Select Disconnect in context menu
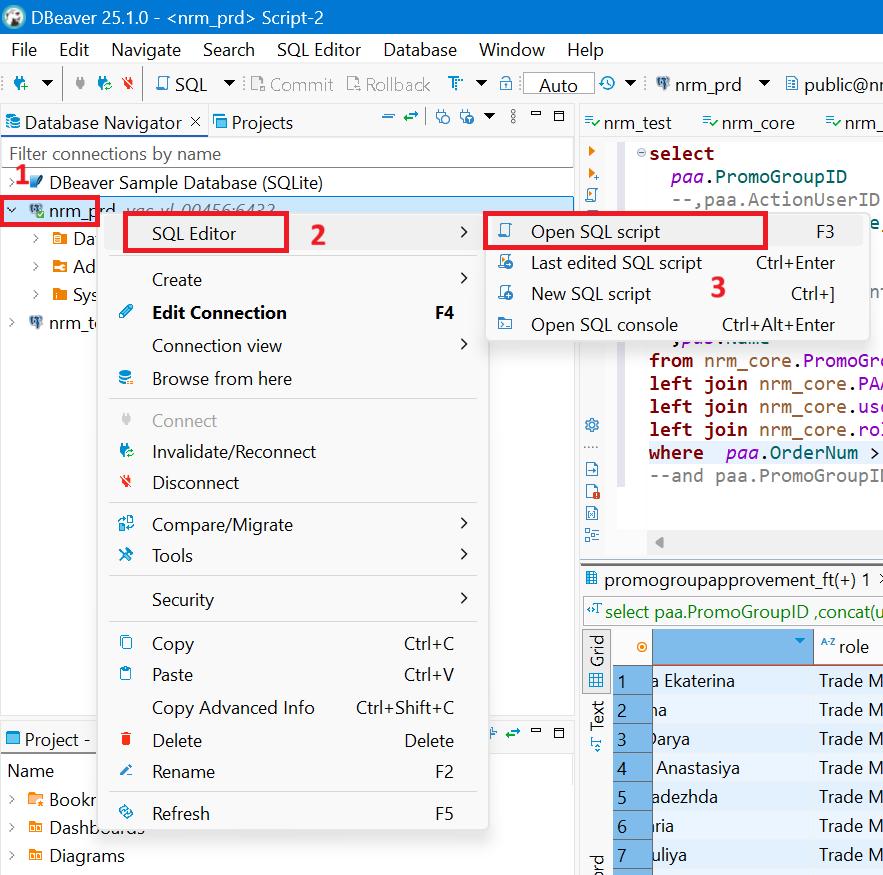 click(292, 483)
